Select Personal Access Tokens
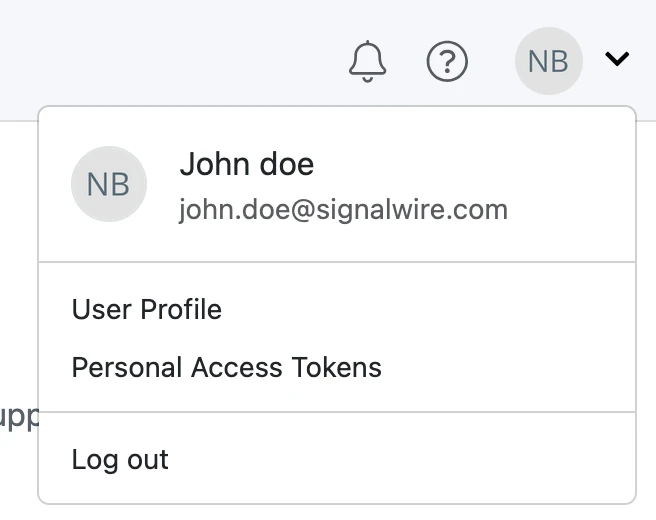This screenshot has width=656, height=520. (x=227, y=367)
